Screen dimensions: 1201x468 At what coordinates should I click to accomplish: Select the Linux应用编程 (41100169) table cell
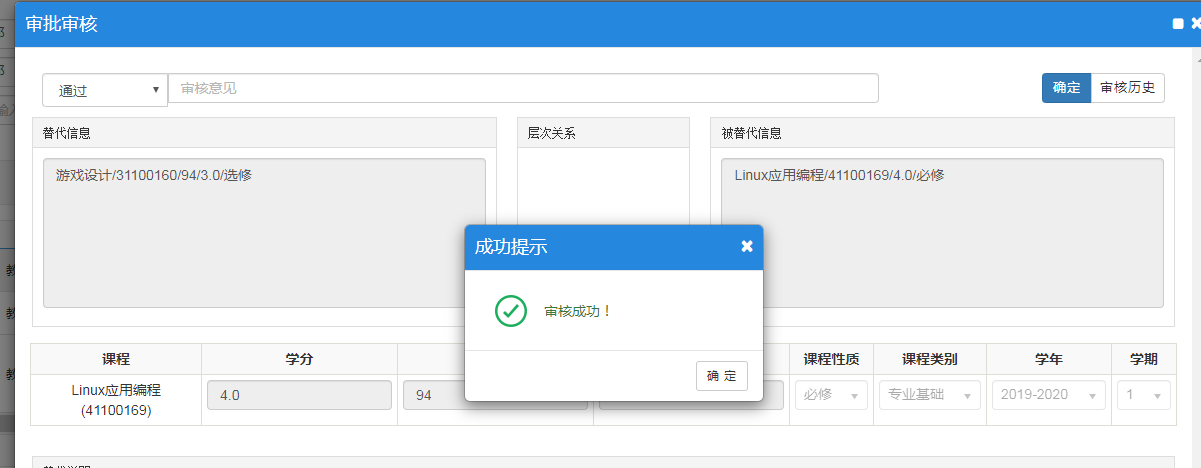coord(116,399)
